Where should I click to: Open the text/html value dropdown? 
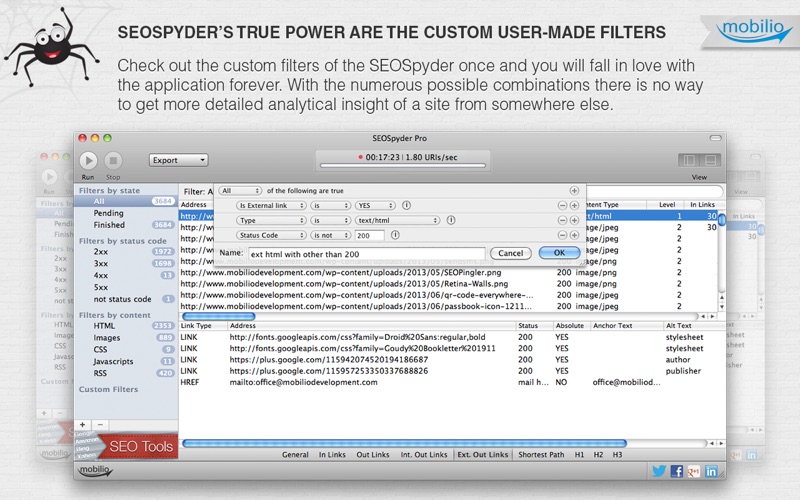pyautogui.click(x=397, y=220)
